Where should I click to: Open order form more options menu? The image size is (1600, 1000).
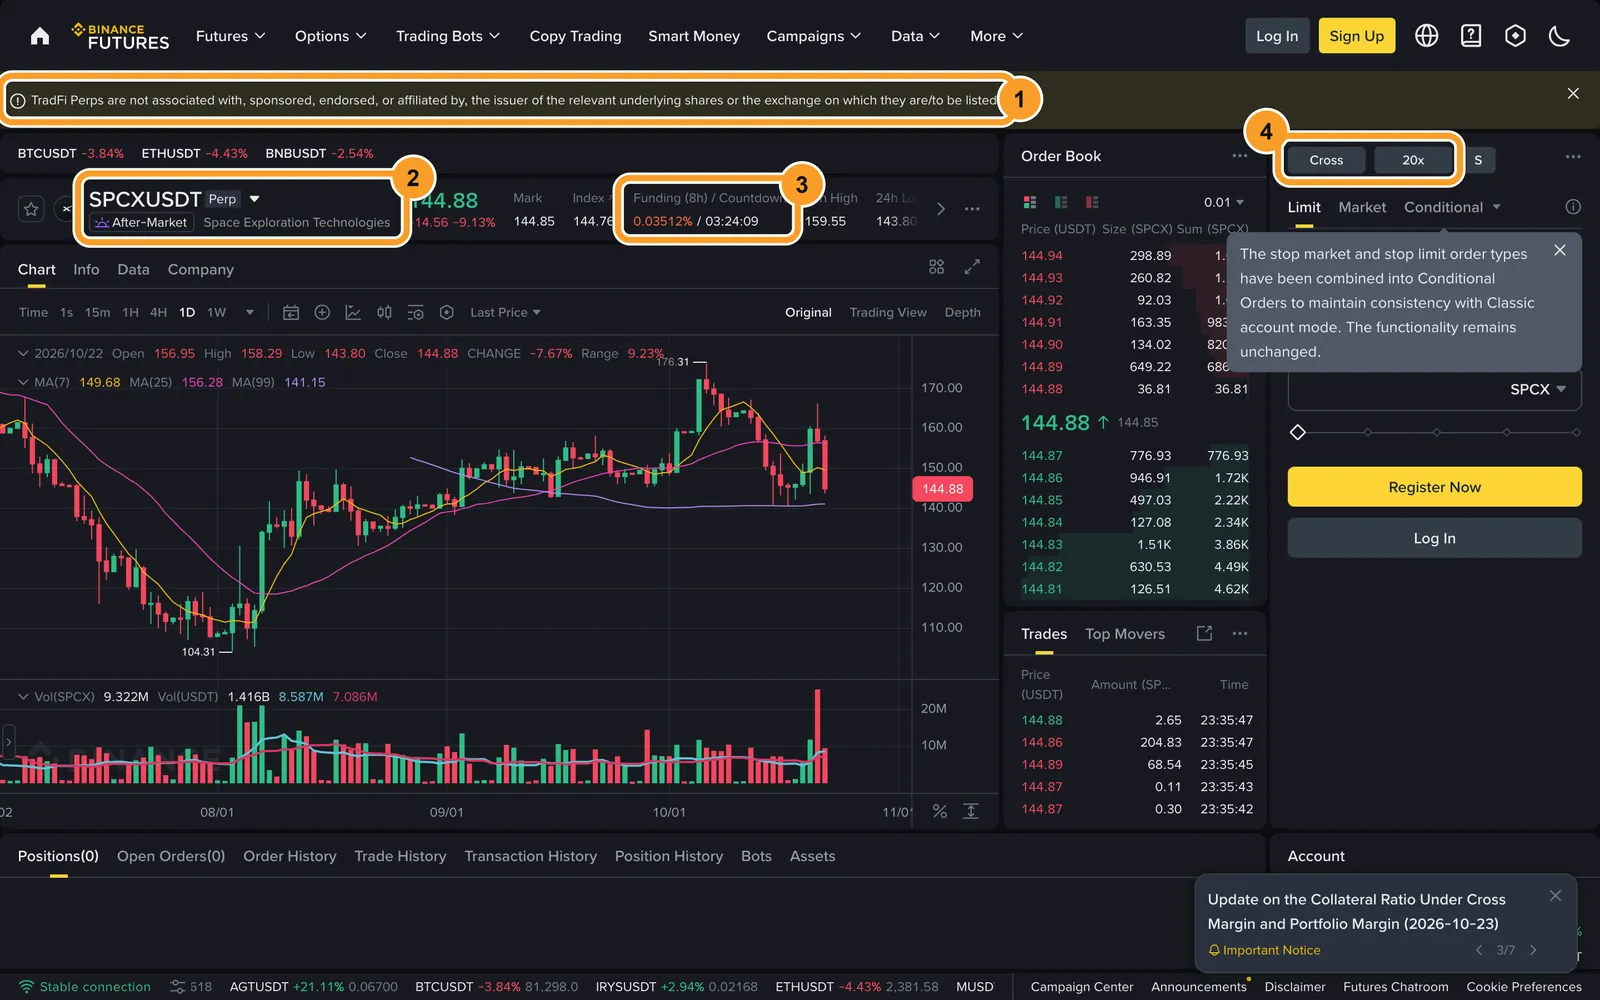coord(1573,157)
